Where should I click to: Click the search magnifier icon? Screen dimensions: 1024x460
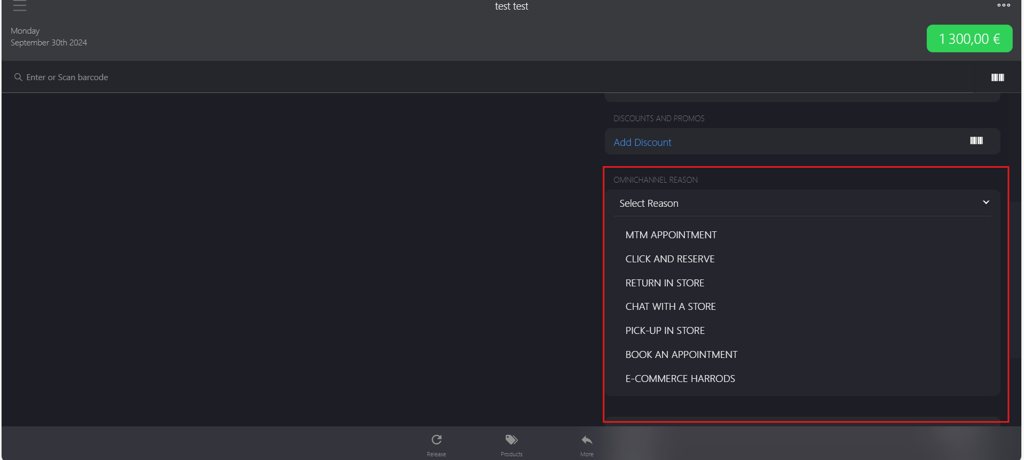coord(18,77)
